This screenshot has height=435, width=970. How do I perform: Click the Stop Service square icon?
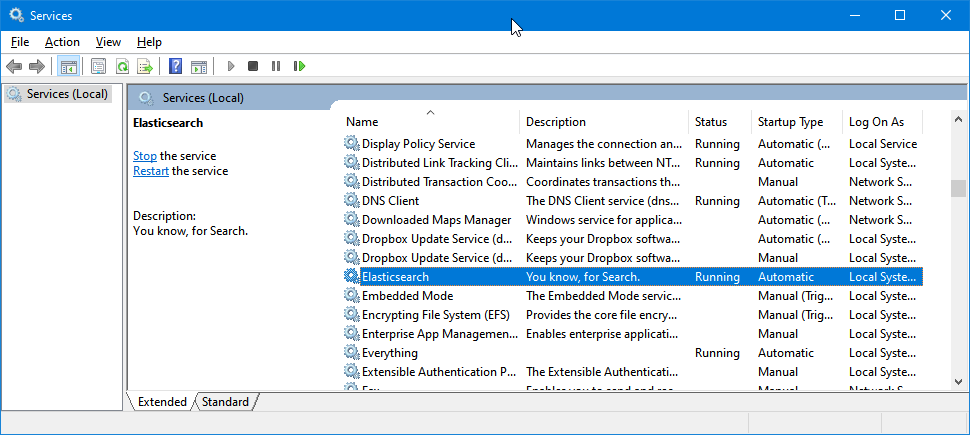pos(252,66)
